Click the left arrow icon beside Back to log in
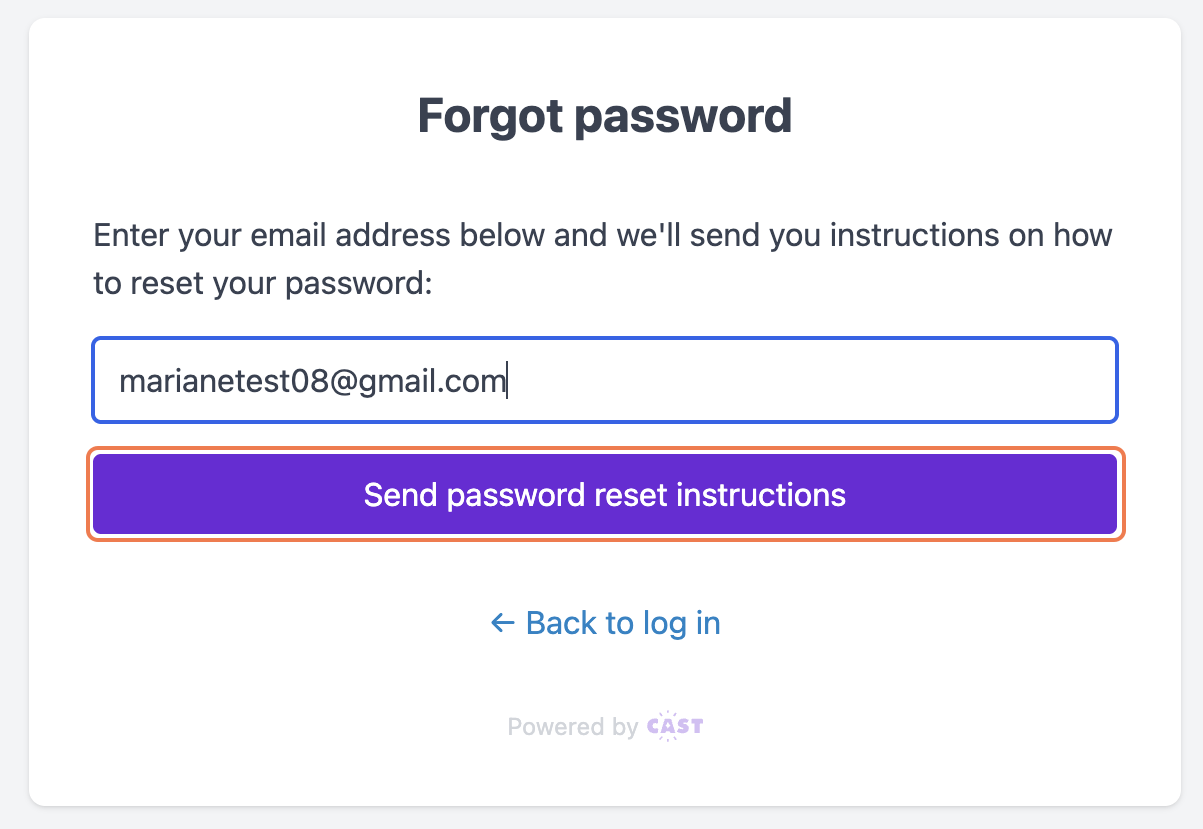Image resolution: width=1203 pixels, height=829 pixels. [x=502, y=623]
